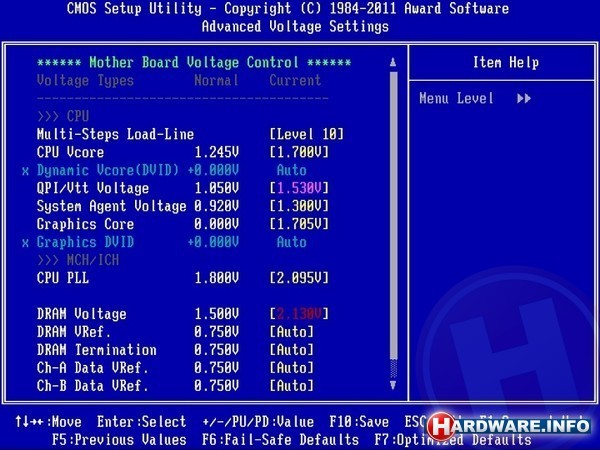Select the QPI/Vtt Voltage 1.530V value
The height and width of the screenshot is (450, 600).
[299, 188]
